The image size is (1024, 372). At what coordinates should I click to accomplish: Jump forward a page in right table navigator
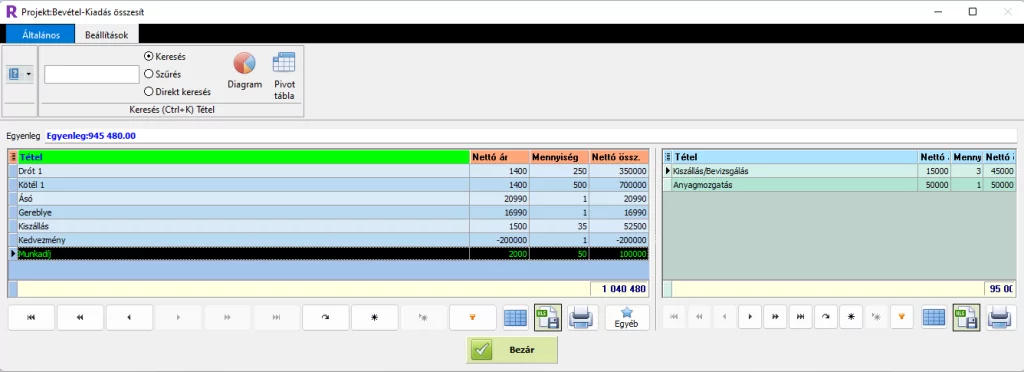(775, 317)
